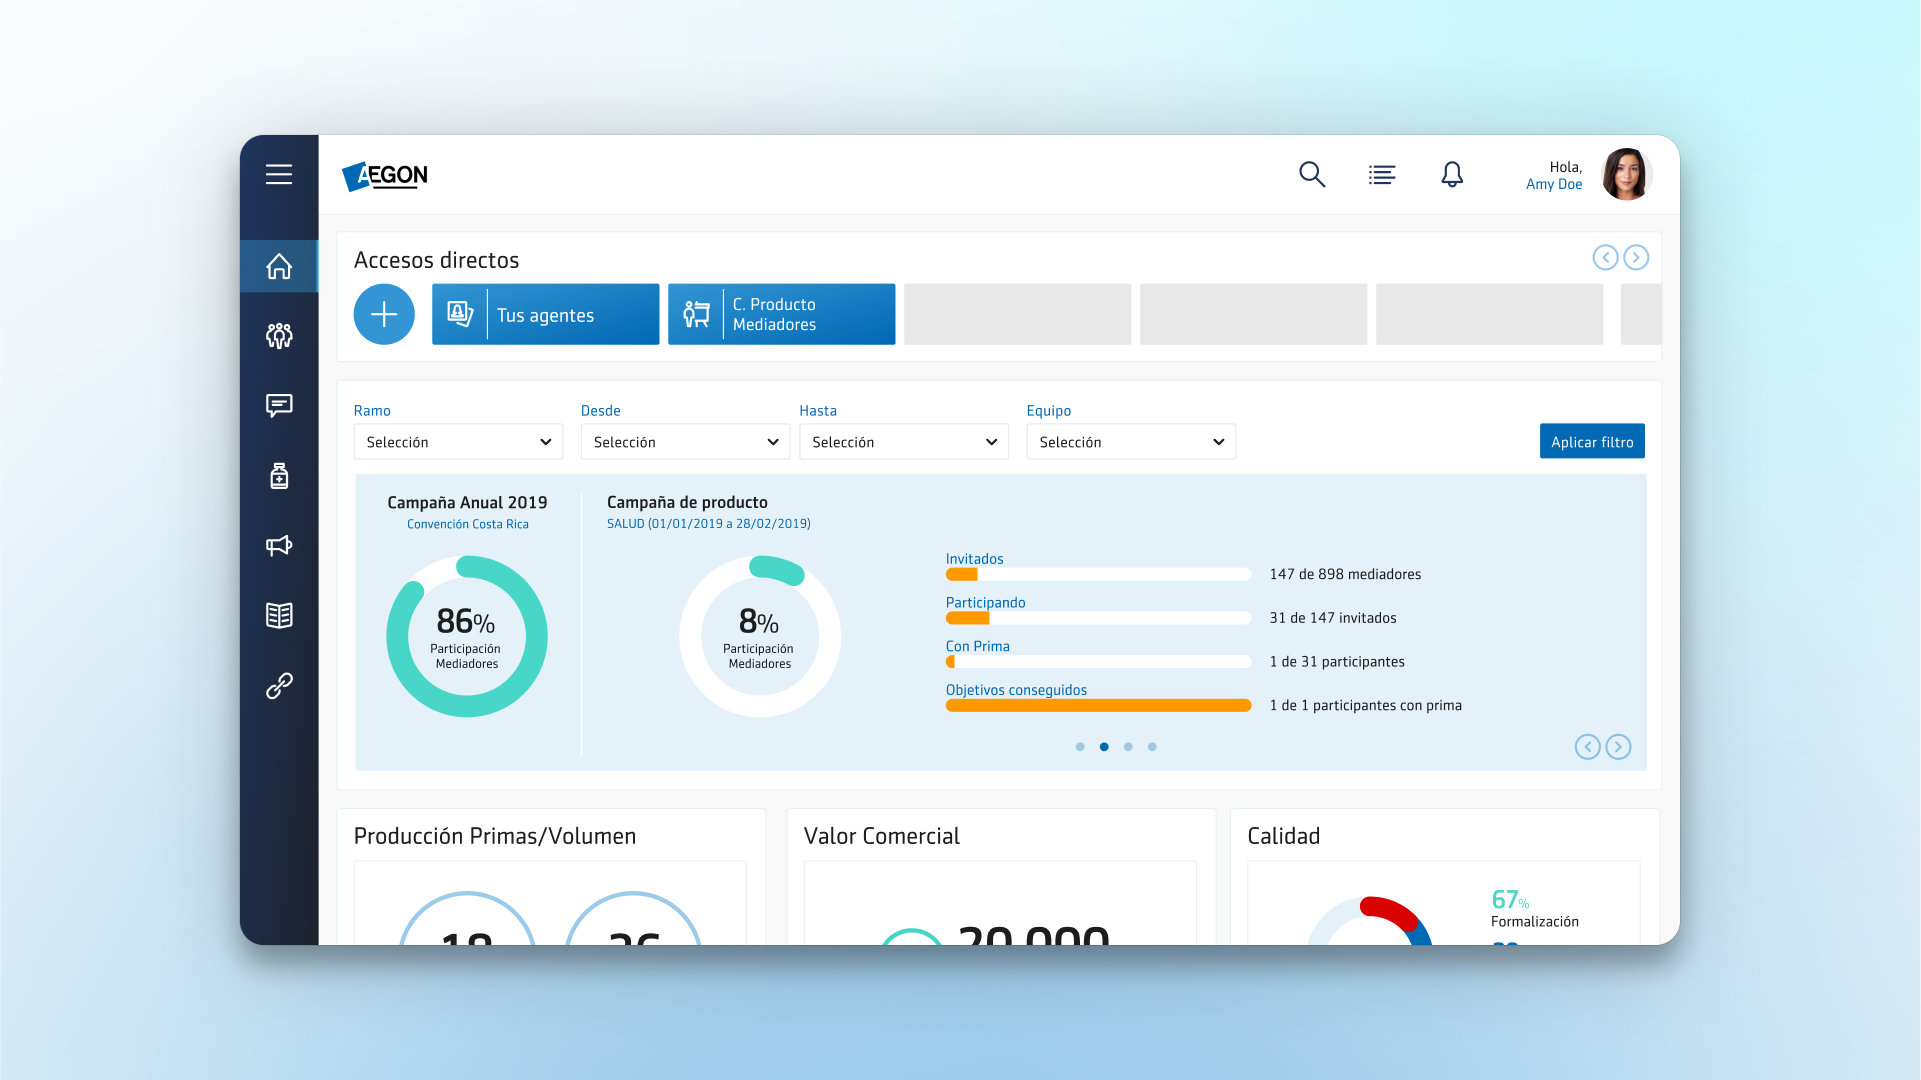
Task: Select second campaign carousel dot
Action: click(x=1104, y=747)
